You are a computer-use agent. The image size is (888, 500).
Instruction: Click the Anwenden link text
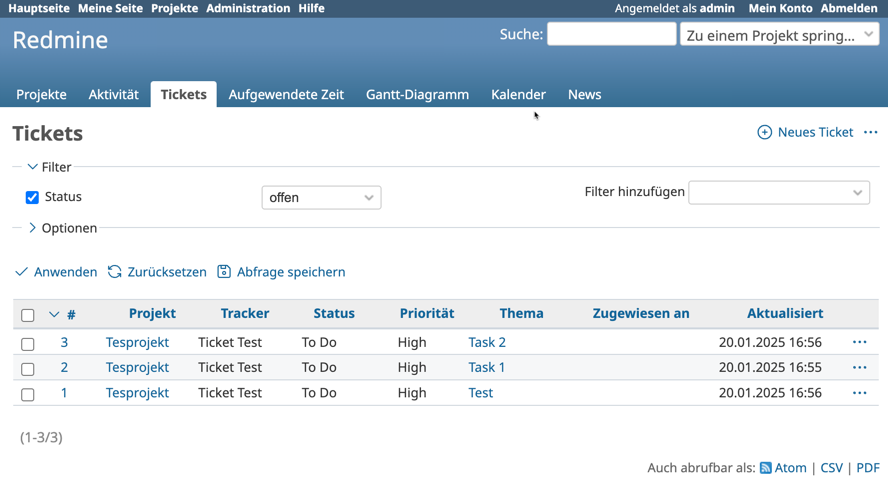(65, 272)
